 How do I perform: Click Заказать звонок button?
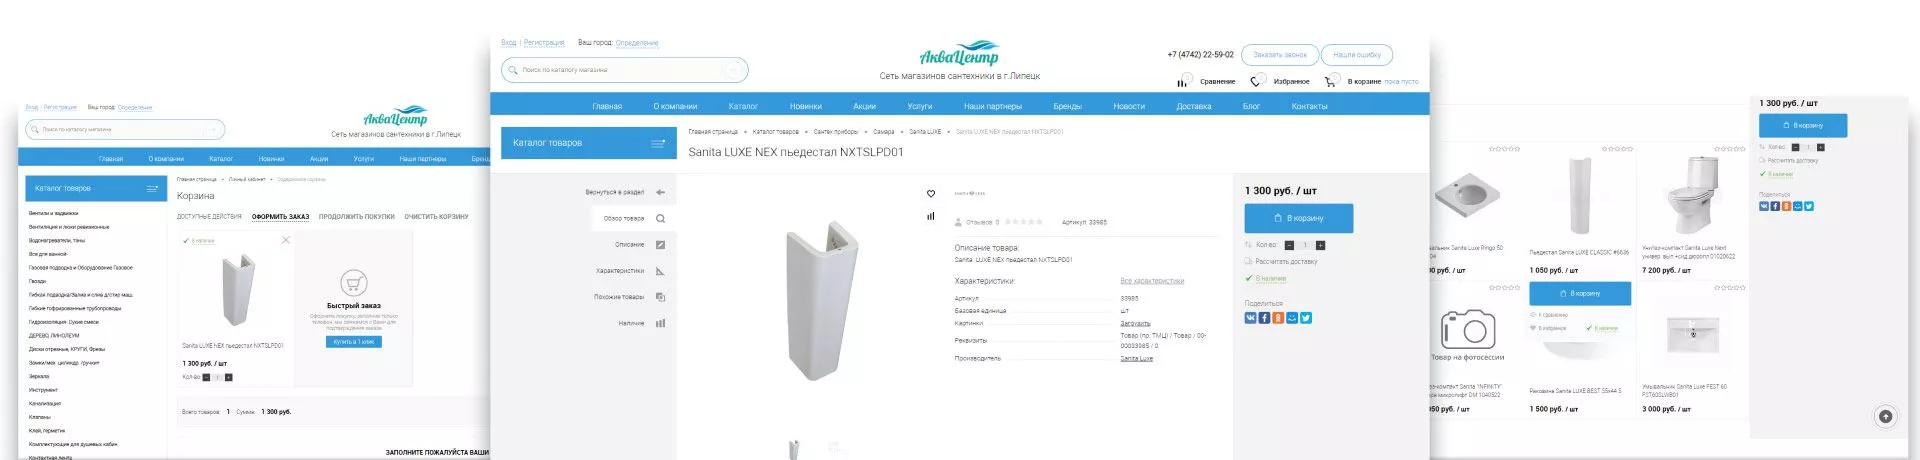tap(1280, 55)
